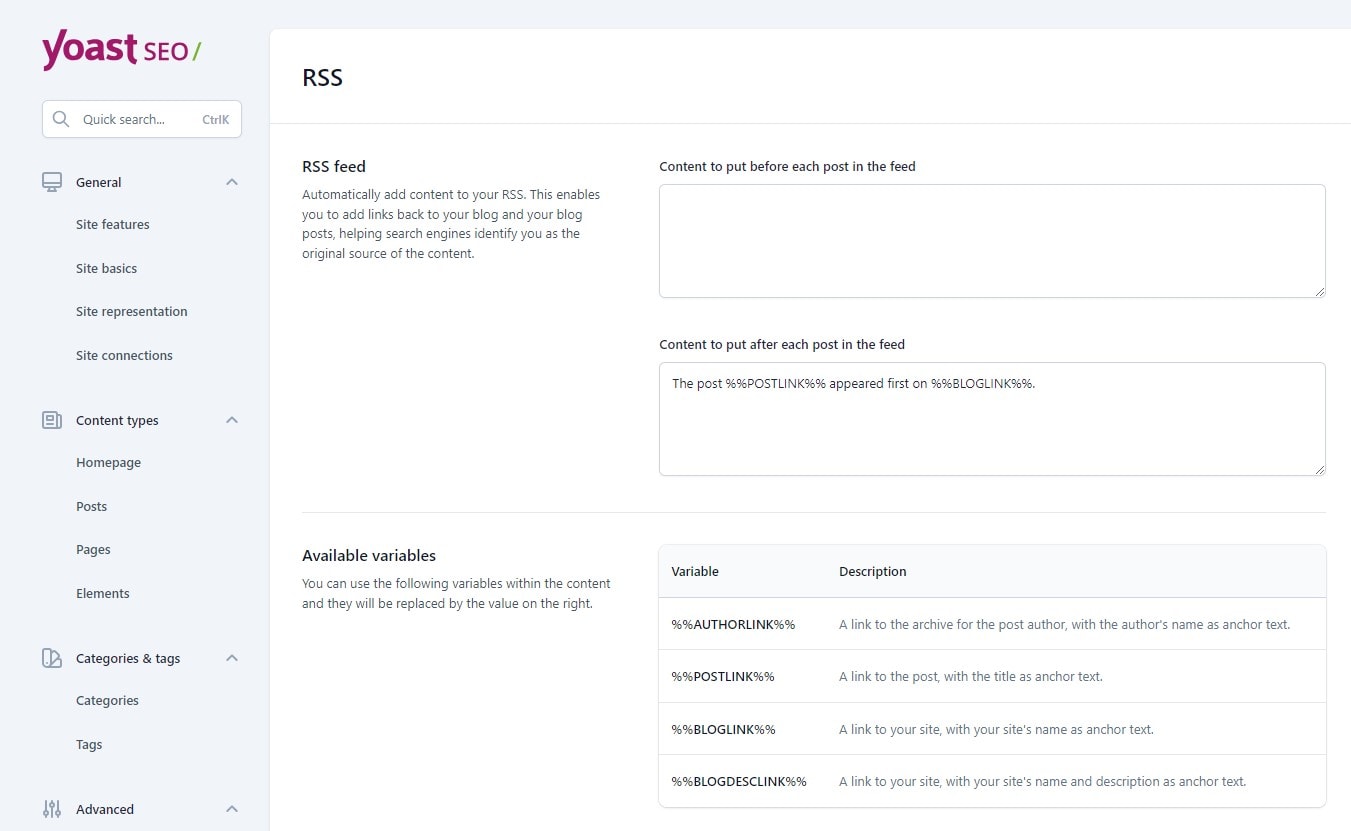Click the %%BLOGDESCLINK%% variable cell
1351x831 pixels.
739,782
